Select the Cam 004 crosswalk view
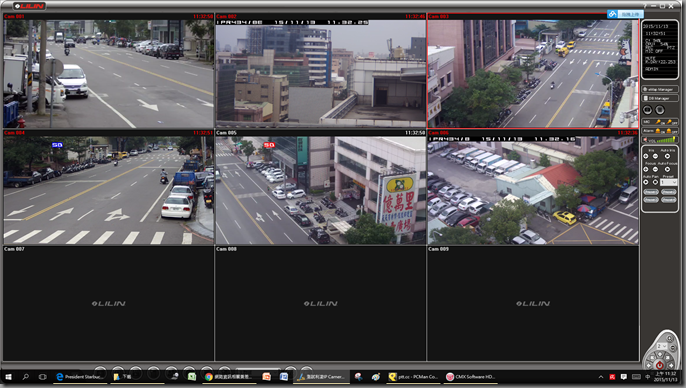 (108, 190)
